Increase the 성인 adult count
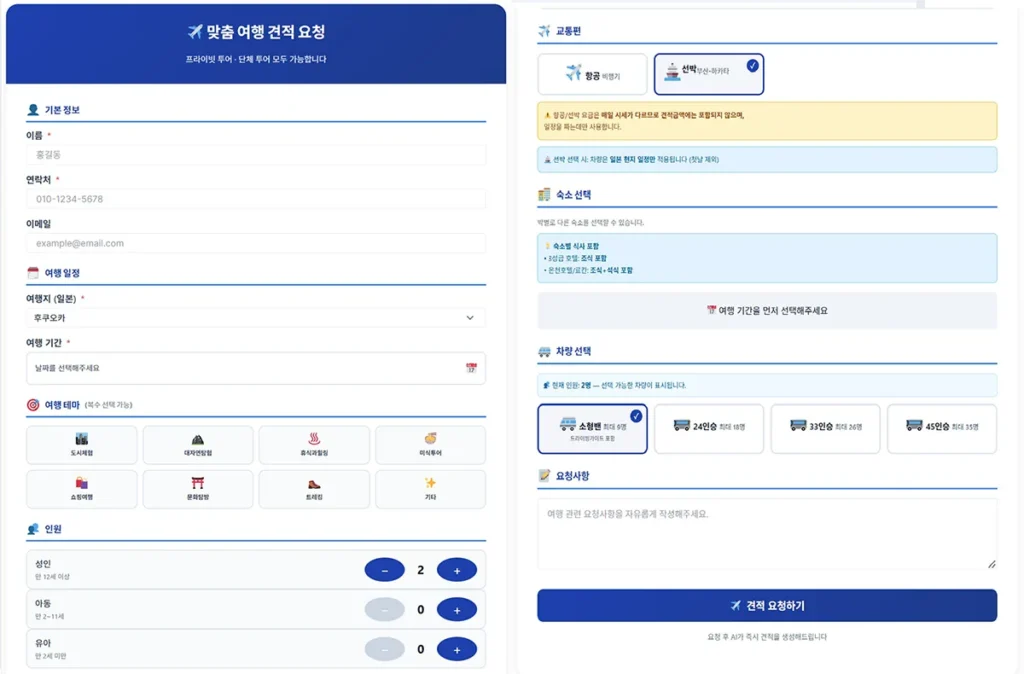Screen dimensions: 1024x674 pos(456,570)
